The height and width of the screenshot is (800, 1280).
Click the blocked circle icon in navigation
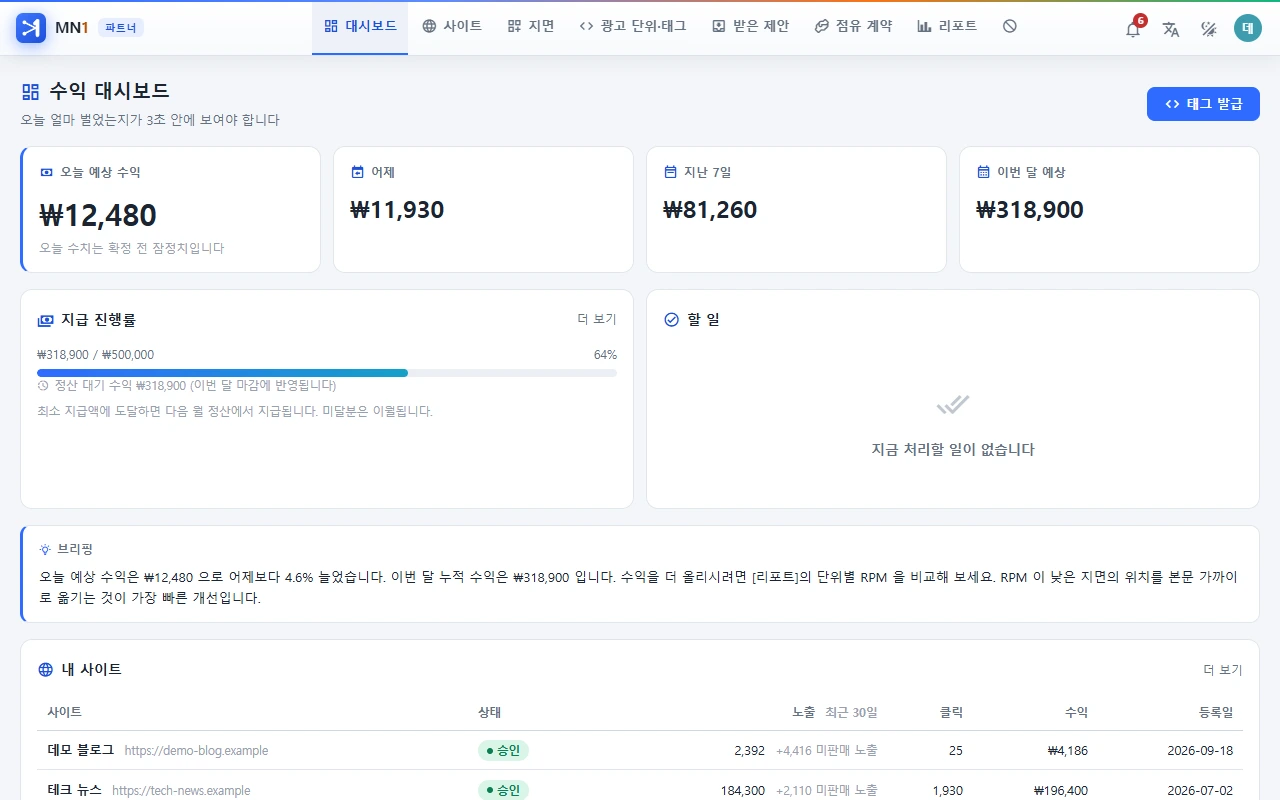[1010, 26]
